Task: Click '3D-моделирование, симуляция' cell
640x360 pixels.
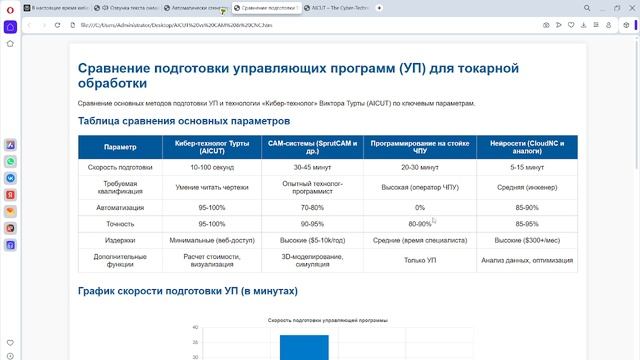Action: [x=312, y=260]
